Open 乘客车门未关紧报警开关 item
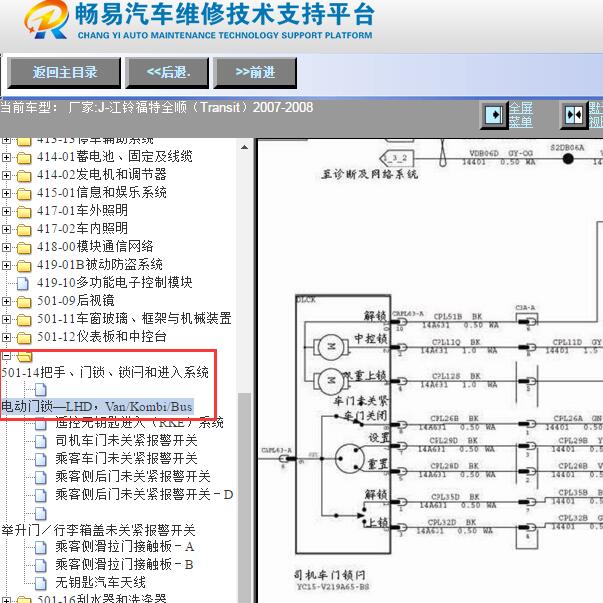The width and height of the screenshot is (603, 603). pos(126,458)
